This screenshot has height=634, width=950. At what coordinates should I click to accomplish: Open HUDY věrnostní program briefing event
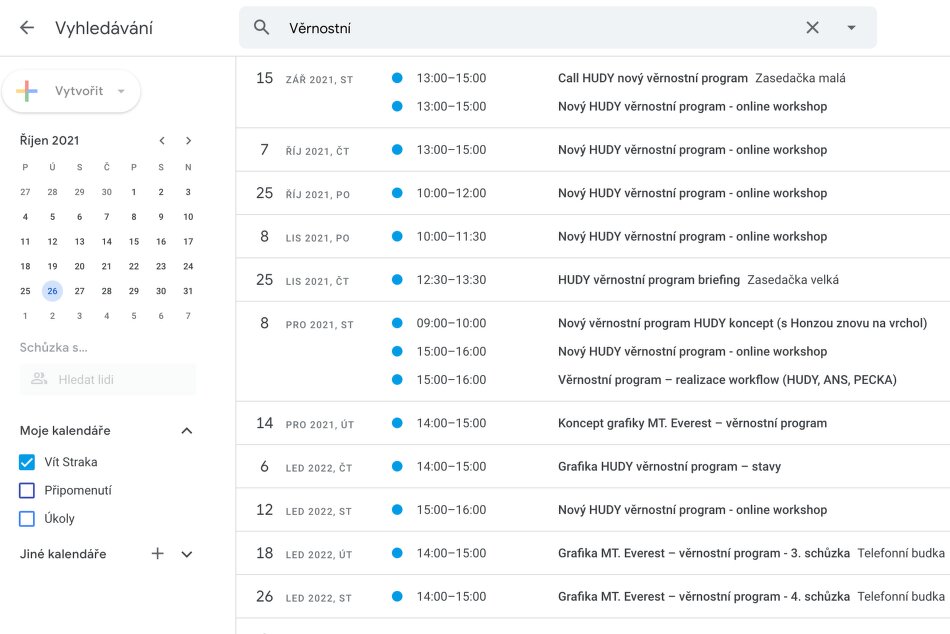[x=649, y=280]
